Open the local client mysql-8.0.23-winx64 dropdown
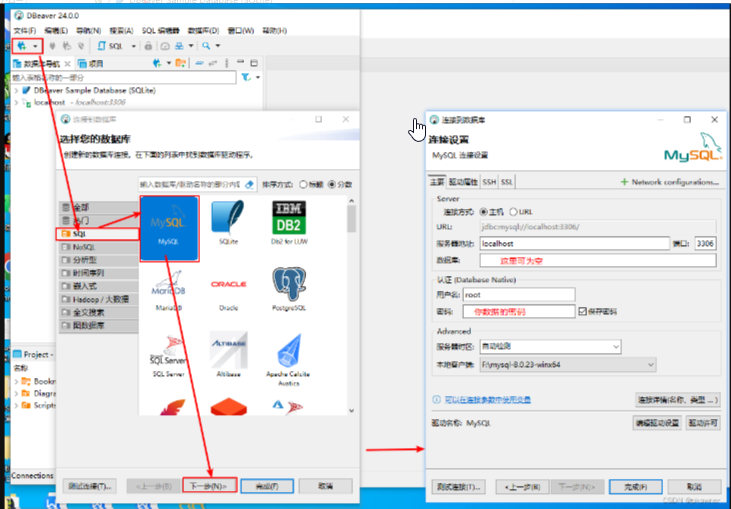The image size is (731, 509). (x=568, y=365)
